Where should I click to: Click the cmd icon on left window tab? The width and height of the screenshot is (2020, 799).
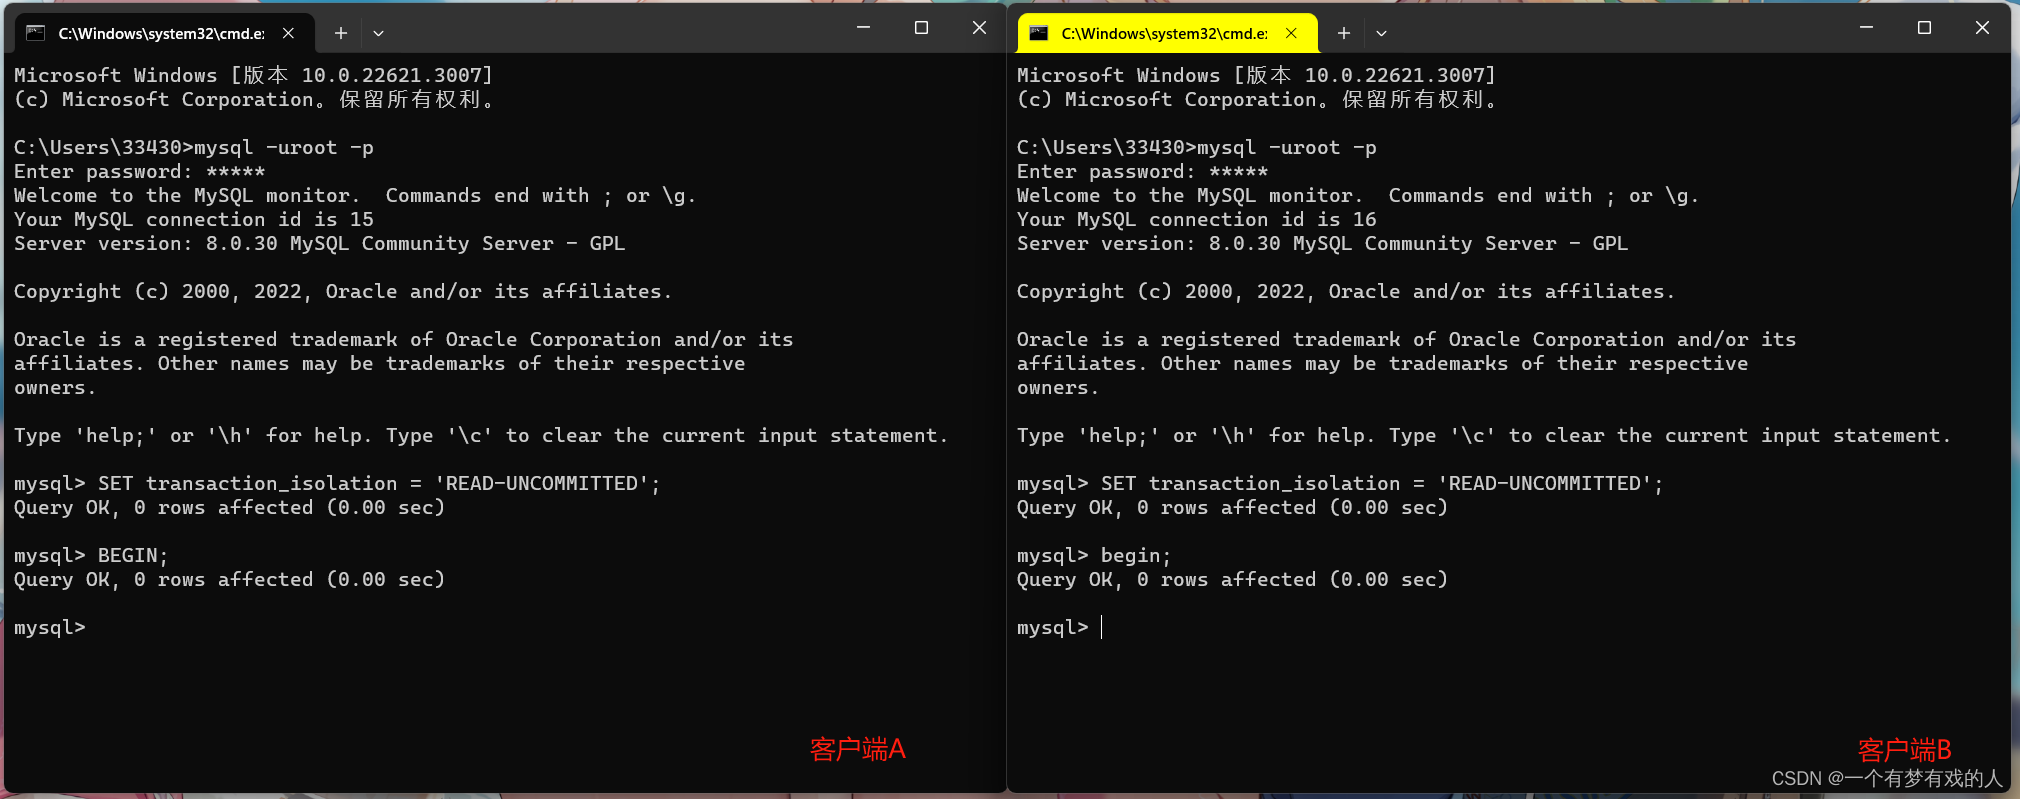click(36, 33)
